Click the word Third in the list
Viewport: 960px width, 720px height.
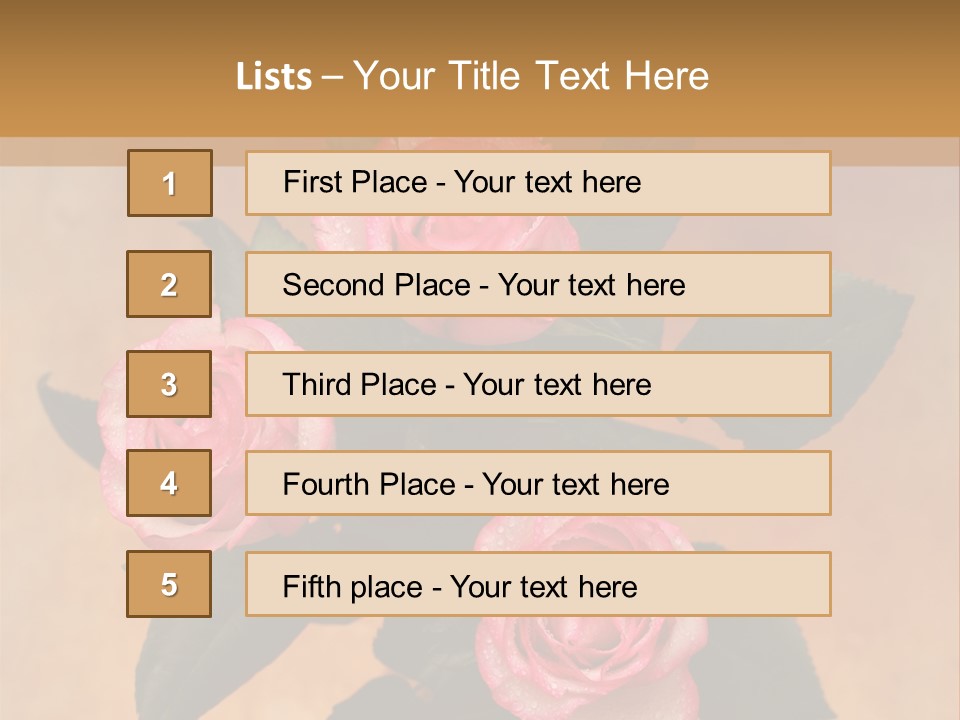(316, 385)
